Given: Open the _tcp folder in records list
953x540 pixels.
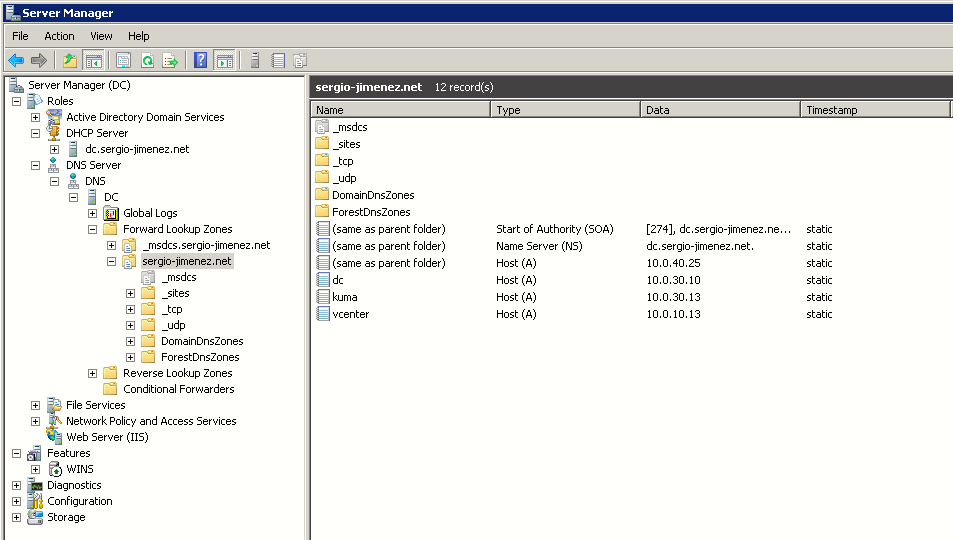Looking at the screenshot, I should tap(343, 161).
